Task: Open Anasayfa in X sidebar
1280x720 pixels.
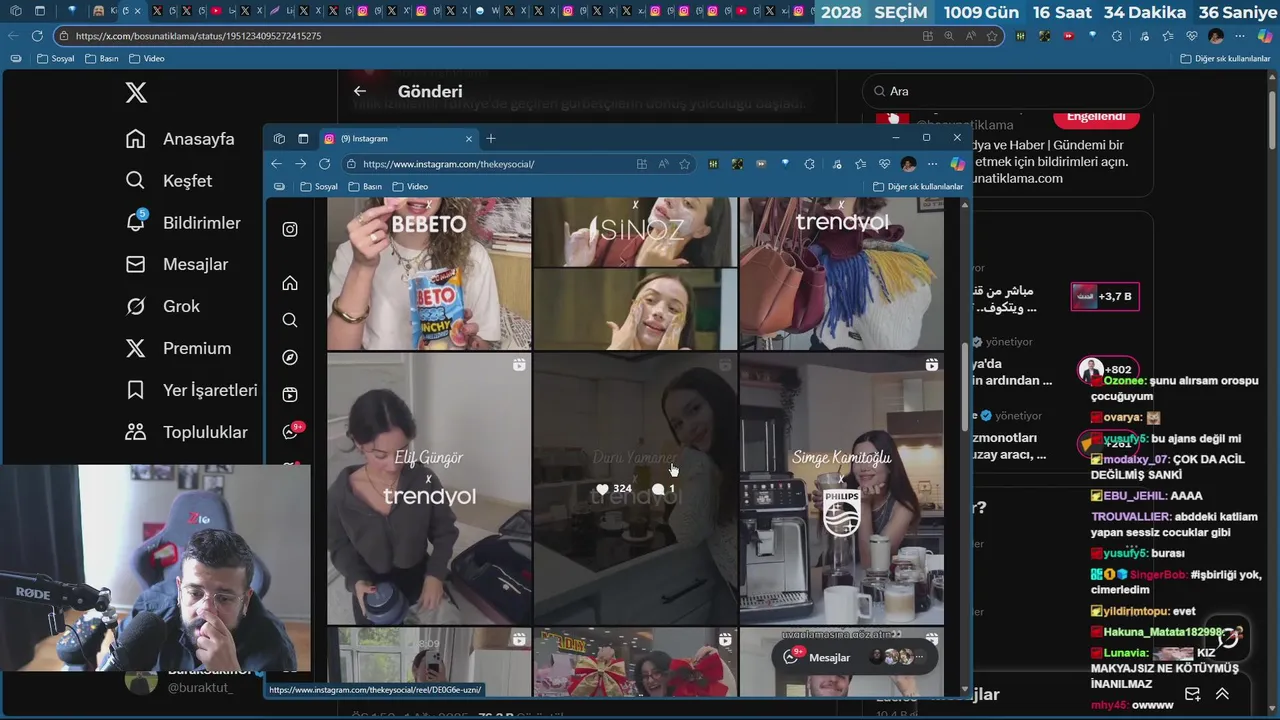Action: tap(180, 139)
